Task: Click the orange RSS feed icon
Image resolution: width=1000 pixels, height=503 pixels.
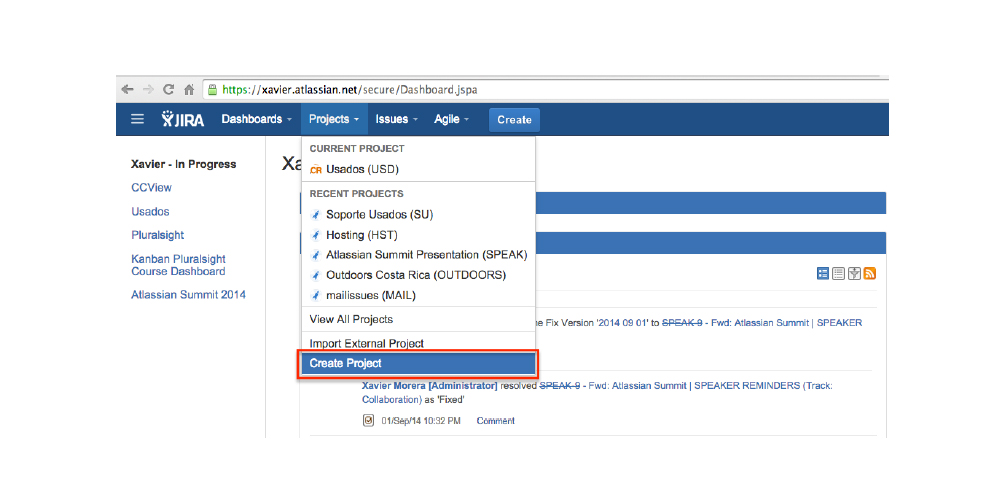Action: tap(869, 273)
